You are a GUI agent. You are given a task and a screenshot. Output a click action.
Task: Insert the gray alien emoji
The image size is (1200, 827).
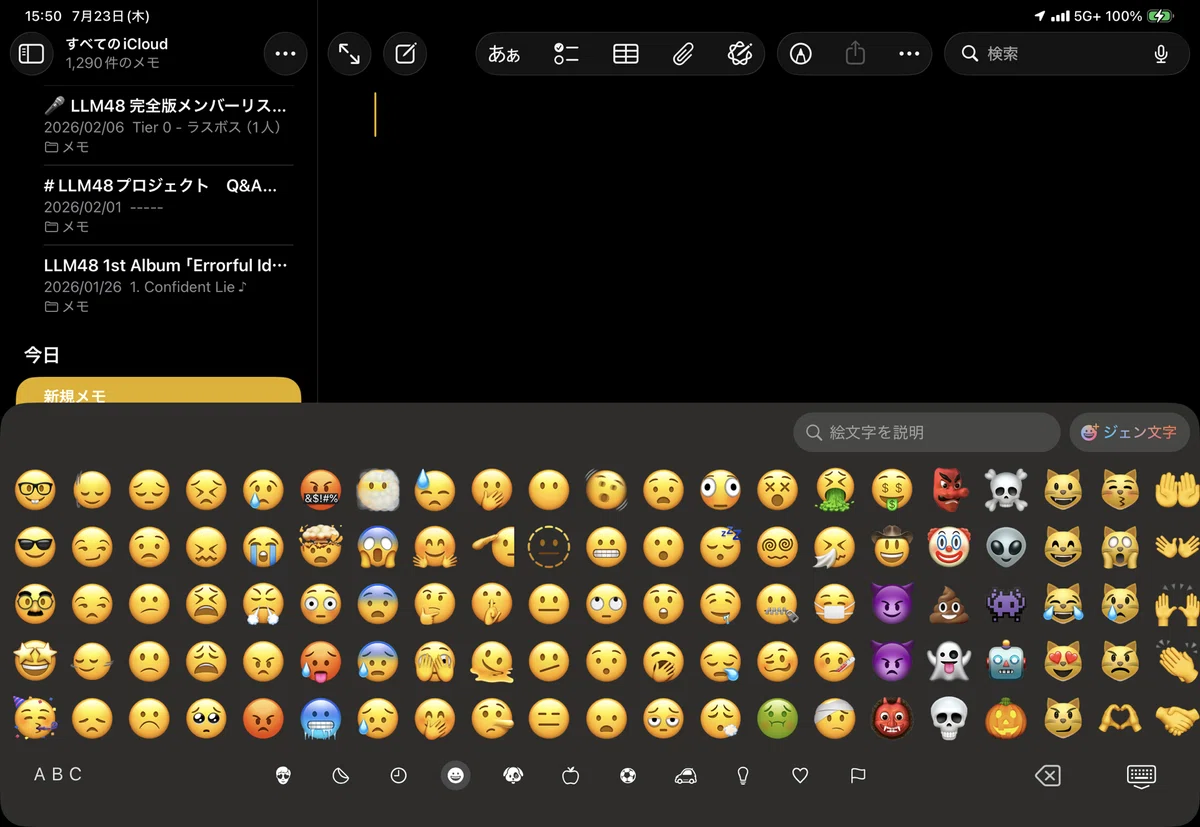point(1006,547)
